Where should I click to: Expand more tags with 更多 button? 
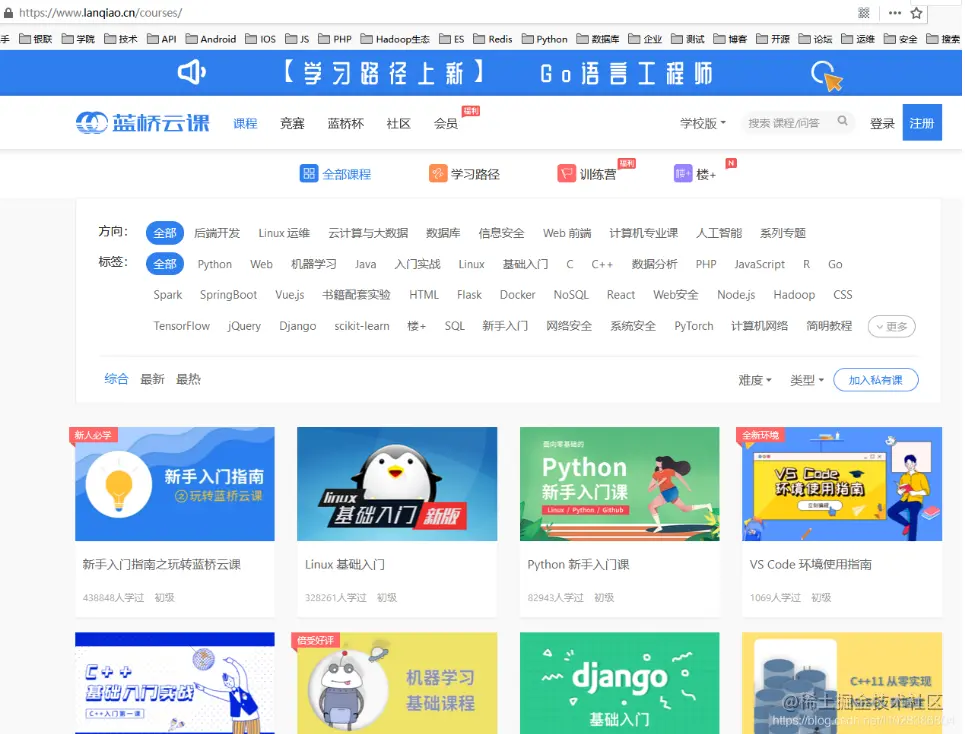(891, 326)
